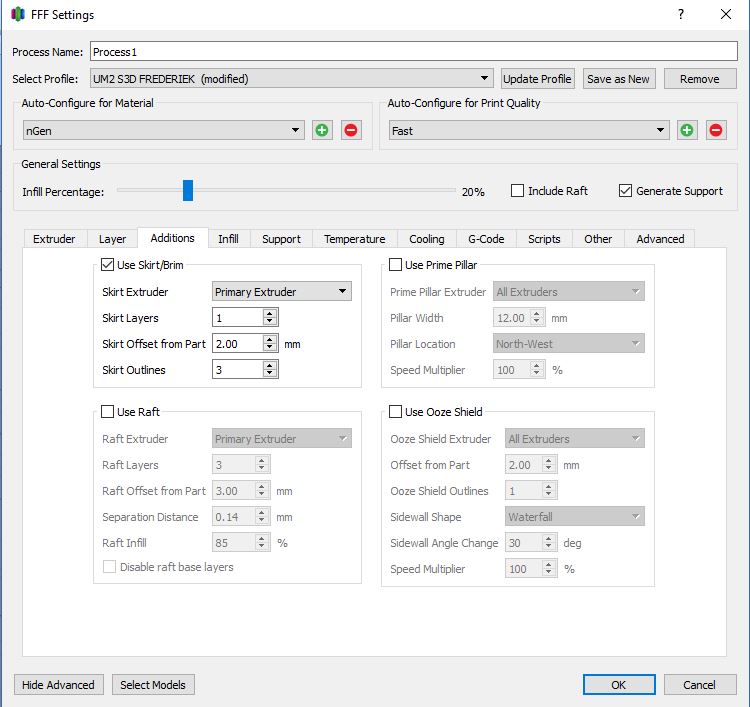This screenshot has width=750, height=707.
Task: Increase Skirt Layers with up arrow
Action: point(269,313)
